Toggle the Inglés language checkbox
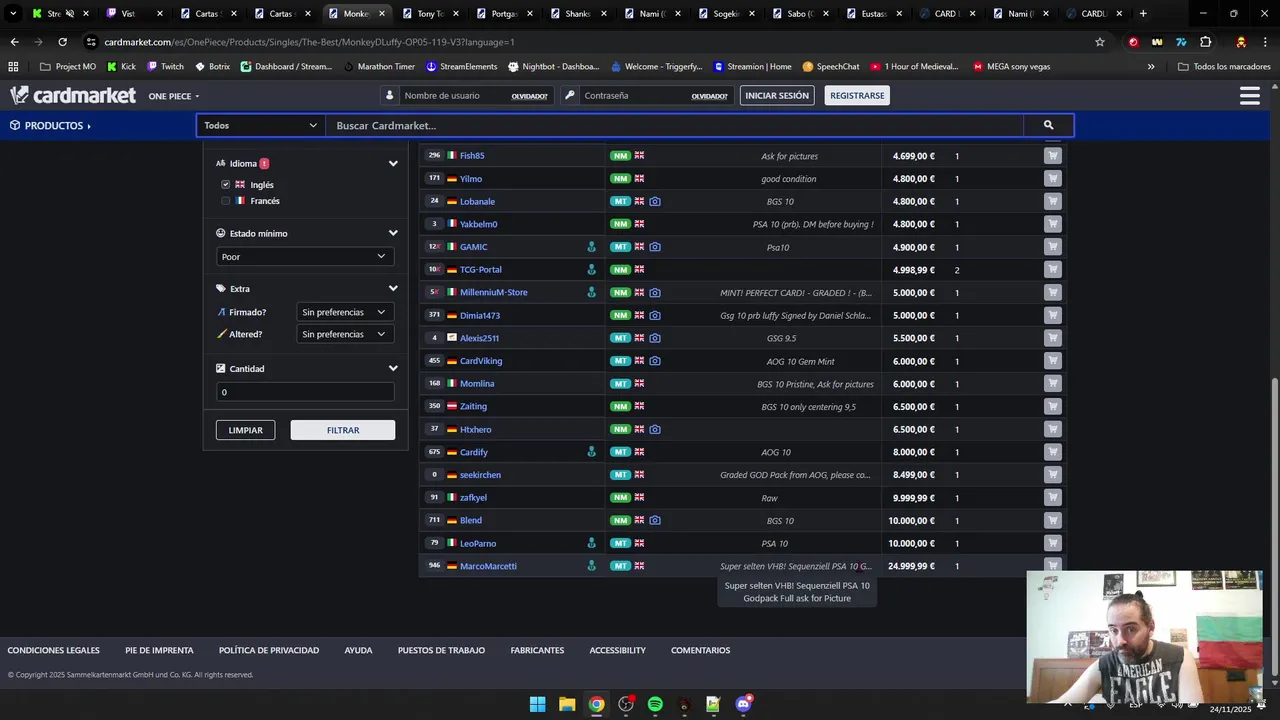This screenshot has width=1280, height=720. point(226,185)
